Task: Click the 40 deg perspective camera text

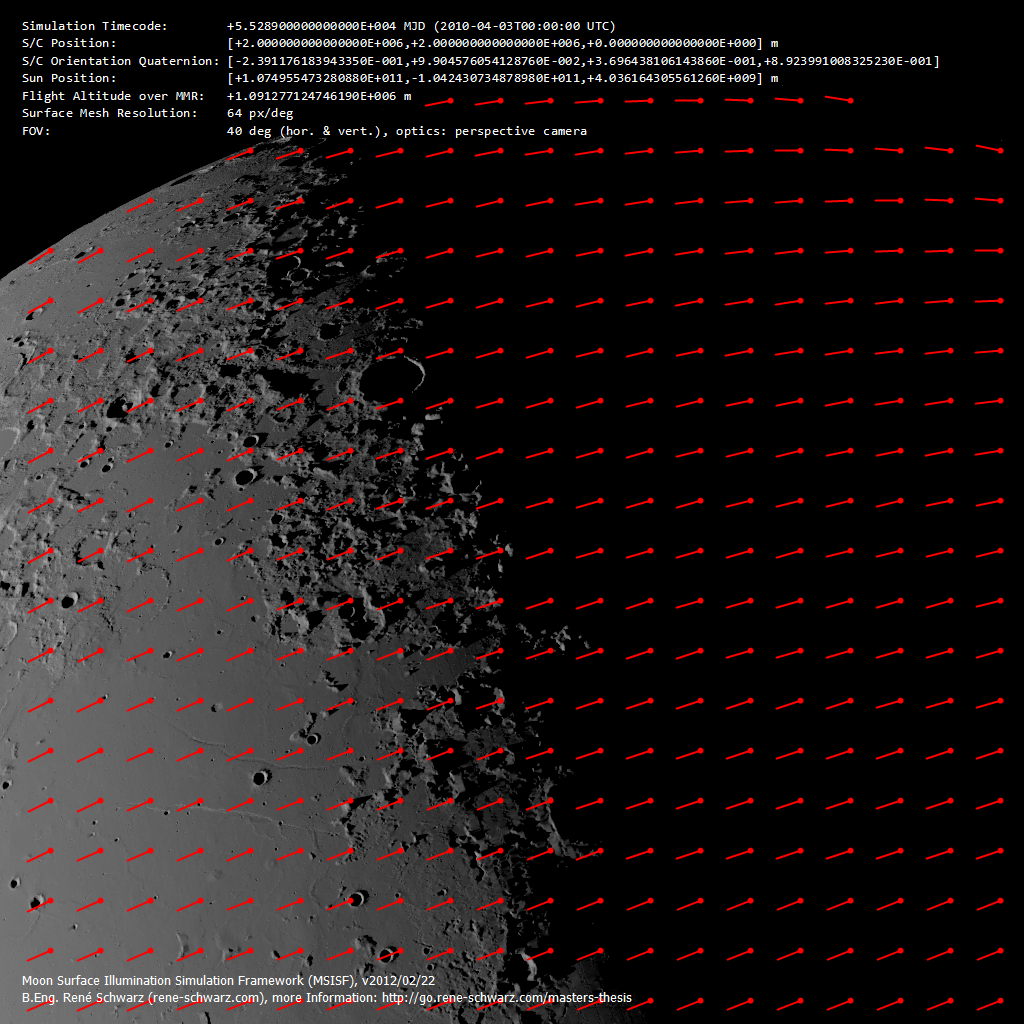Action: point(406,131)
